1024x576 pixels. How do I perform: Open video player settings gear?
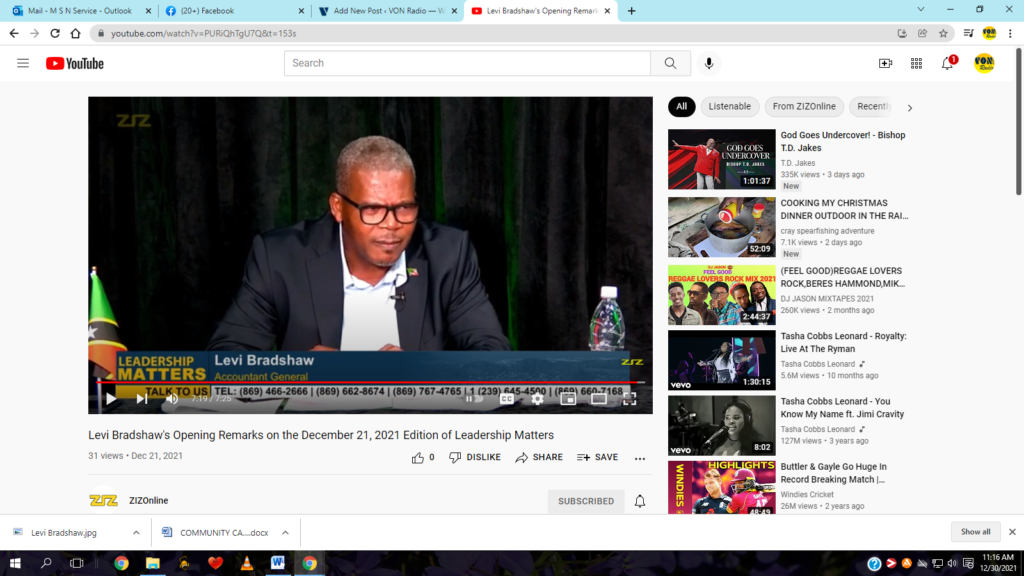tap(537, 398)
